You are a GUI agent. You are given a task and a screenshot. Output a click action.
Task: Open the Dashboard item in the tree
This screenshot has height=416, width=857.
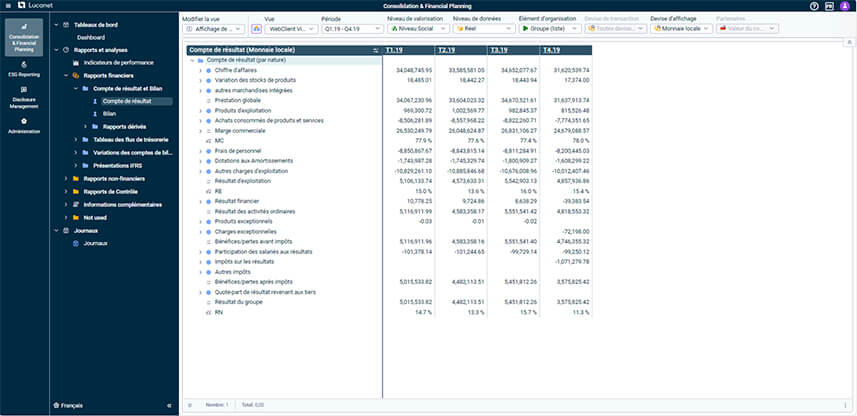(x=91, y=38)
